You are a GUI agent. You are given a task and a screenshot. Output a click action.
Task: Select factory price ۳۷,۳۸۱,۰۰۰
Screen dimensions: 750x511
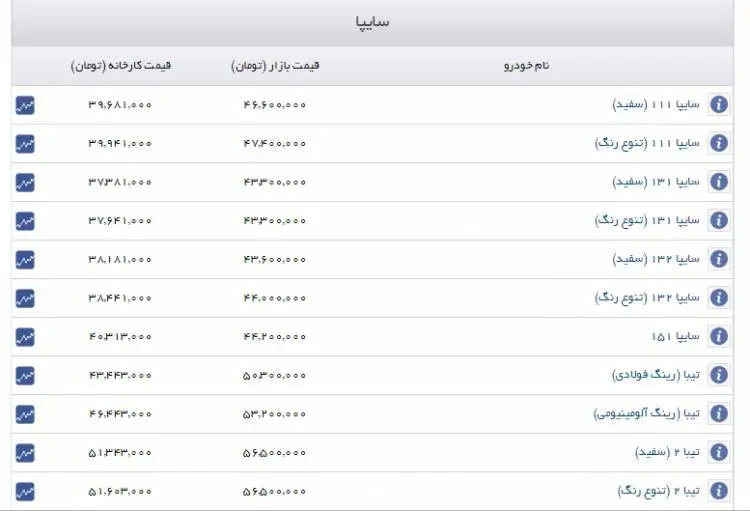pyautogui.click(x=120, y=182)
